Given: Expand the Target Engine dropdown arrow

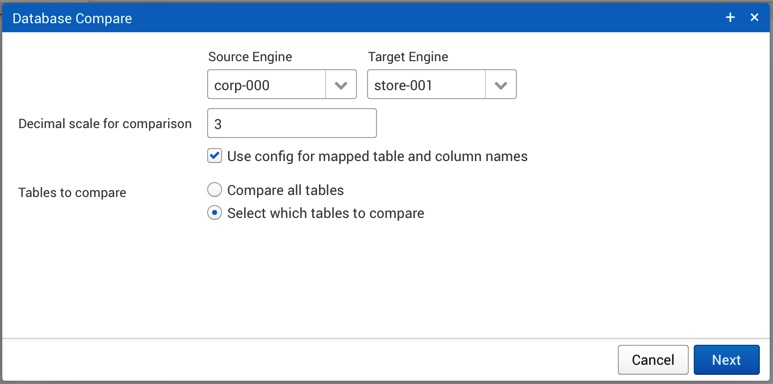Looking at the screenshot, I should click(x=501, y=84).
